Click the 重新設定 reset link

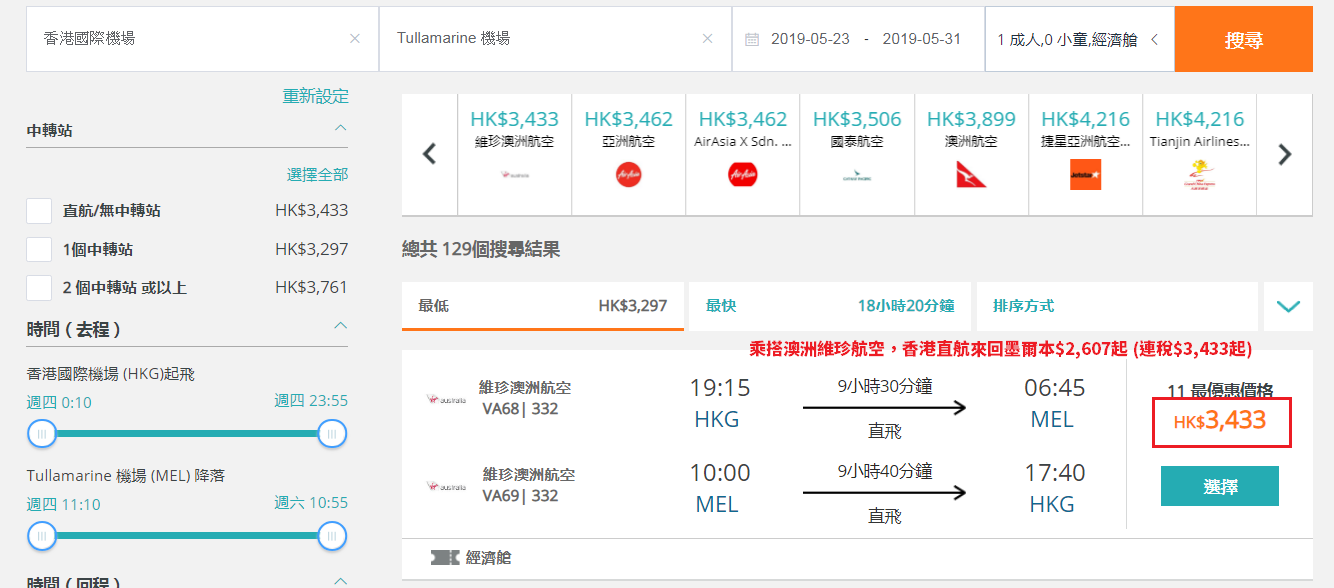point(316,96)
